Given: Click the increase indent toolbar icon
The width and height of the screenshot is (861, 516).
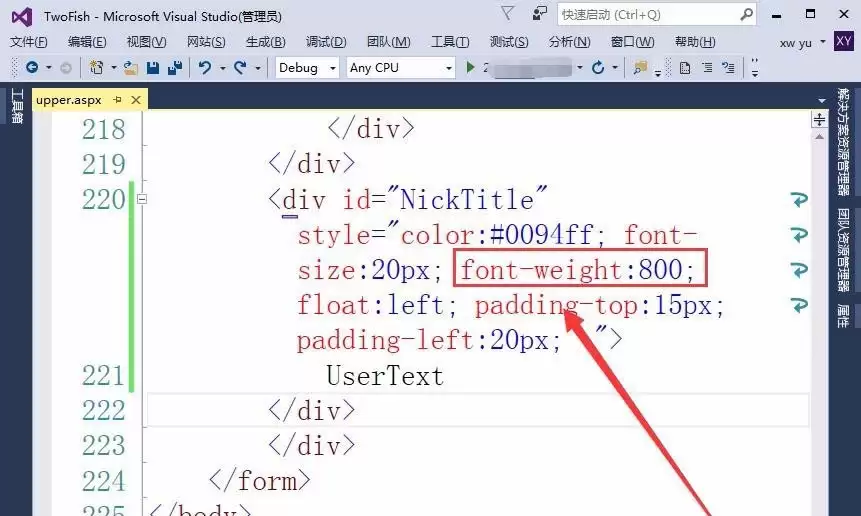Looking at the screenshot, I should click(728, 68).
